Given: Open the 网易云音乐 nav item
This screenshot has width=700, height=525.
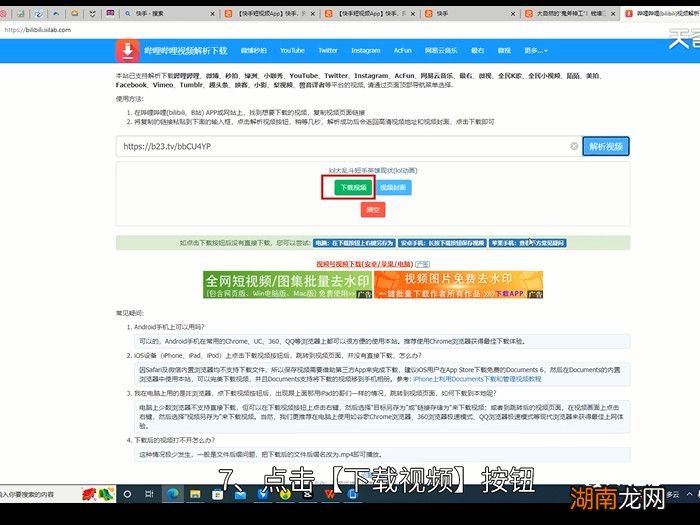Looking at the screenshot, I should pos(441,51).
